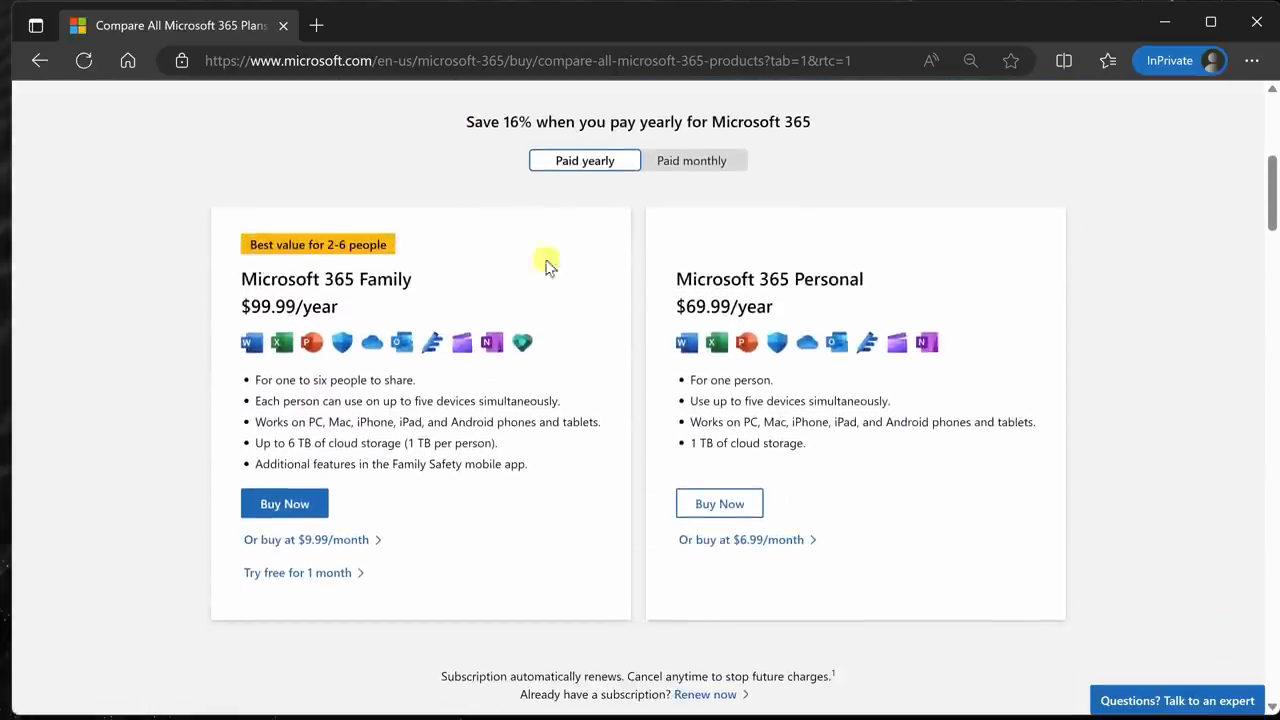The image size is (1280, 720).
Task: Add this page to favorites with the star icon
Action: click(1011, 61)
